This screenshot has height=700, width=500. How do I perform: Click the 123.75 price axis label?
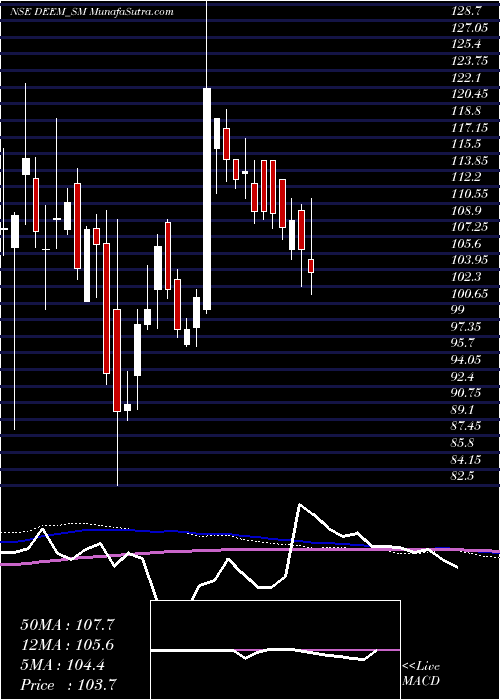click(469, 61)
